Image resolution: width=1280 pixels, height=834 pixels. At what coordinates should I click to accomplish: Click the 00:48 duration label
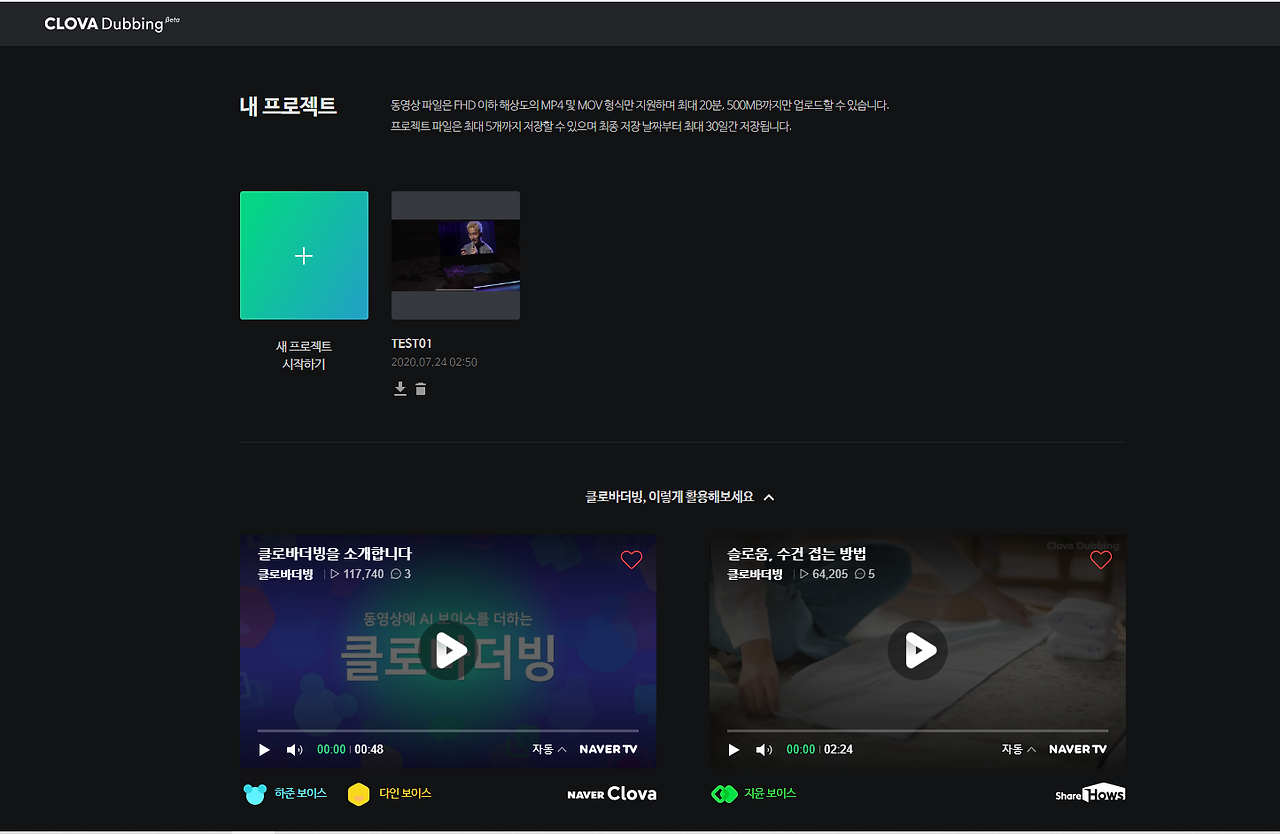coord(369,750)
